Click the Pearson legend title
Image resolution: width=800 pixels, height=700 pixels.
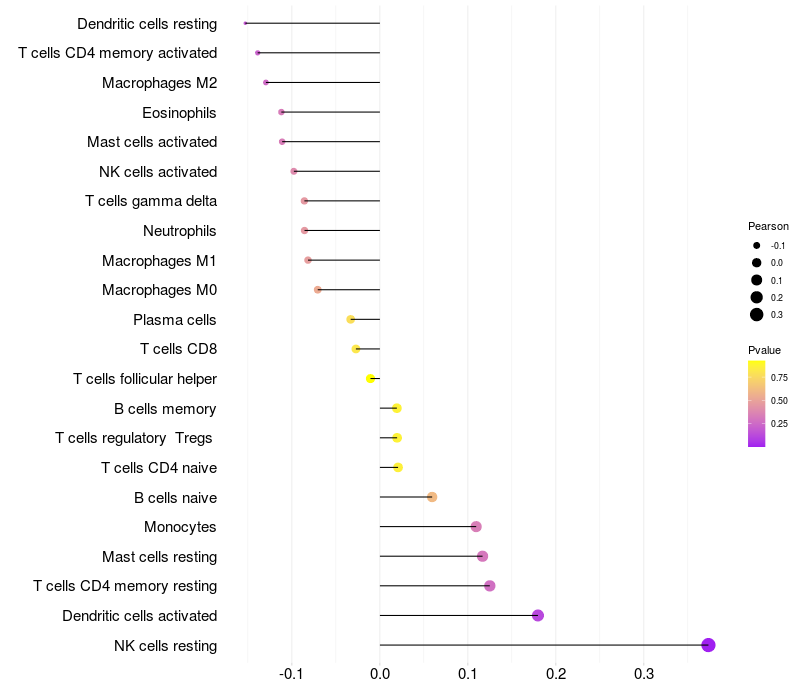768,226
